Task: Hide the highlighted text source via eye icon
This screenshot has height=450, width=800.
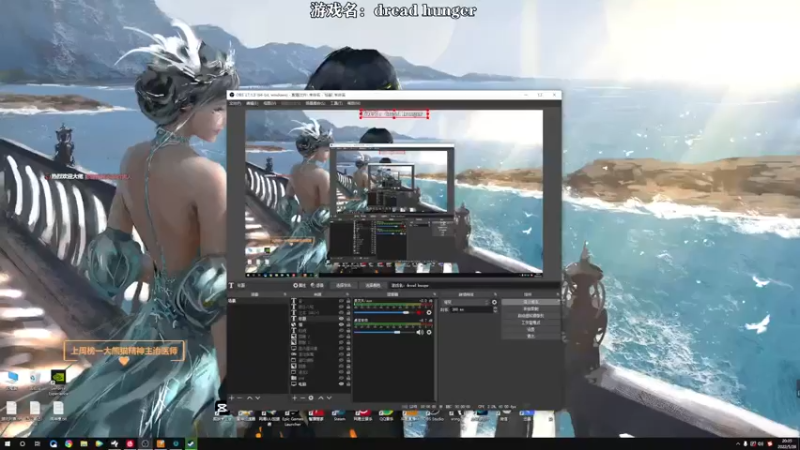Action: [x=341, y=319]
